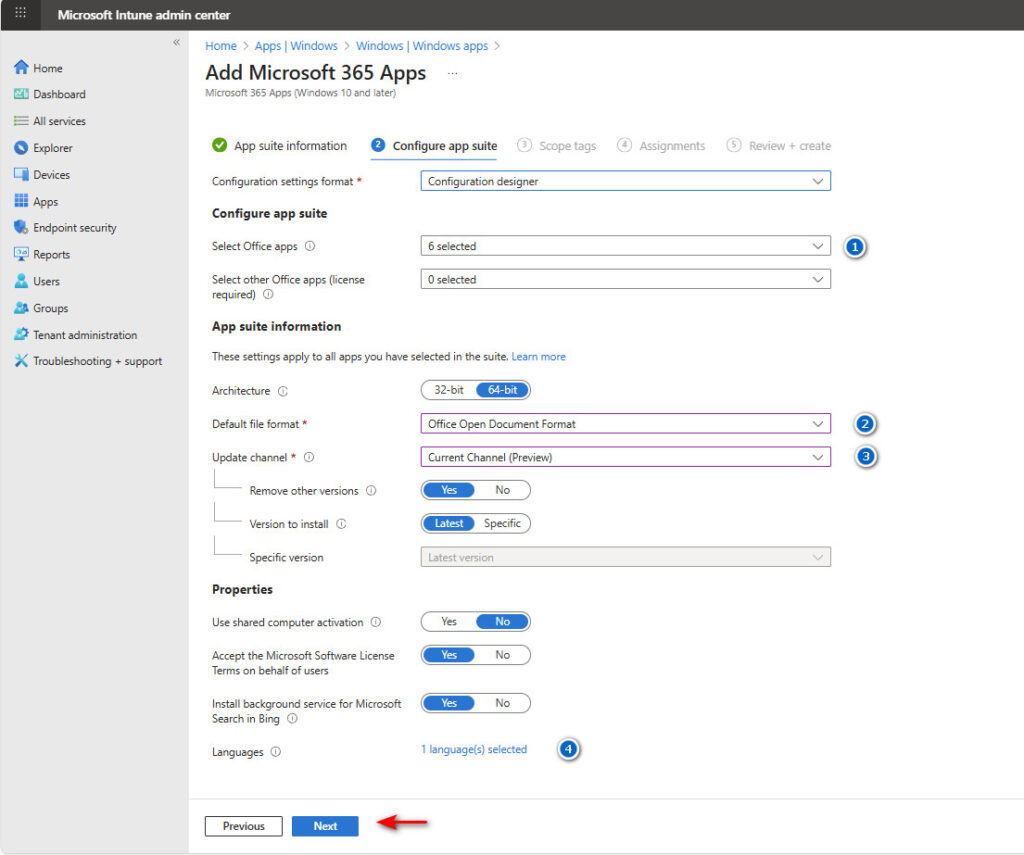Screen dimensions: 1024x855
Task: Click the Apps | Windows breadcrumb
Action: [296, 46]
